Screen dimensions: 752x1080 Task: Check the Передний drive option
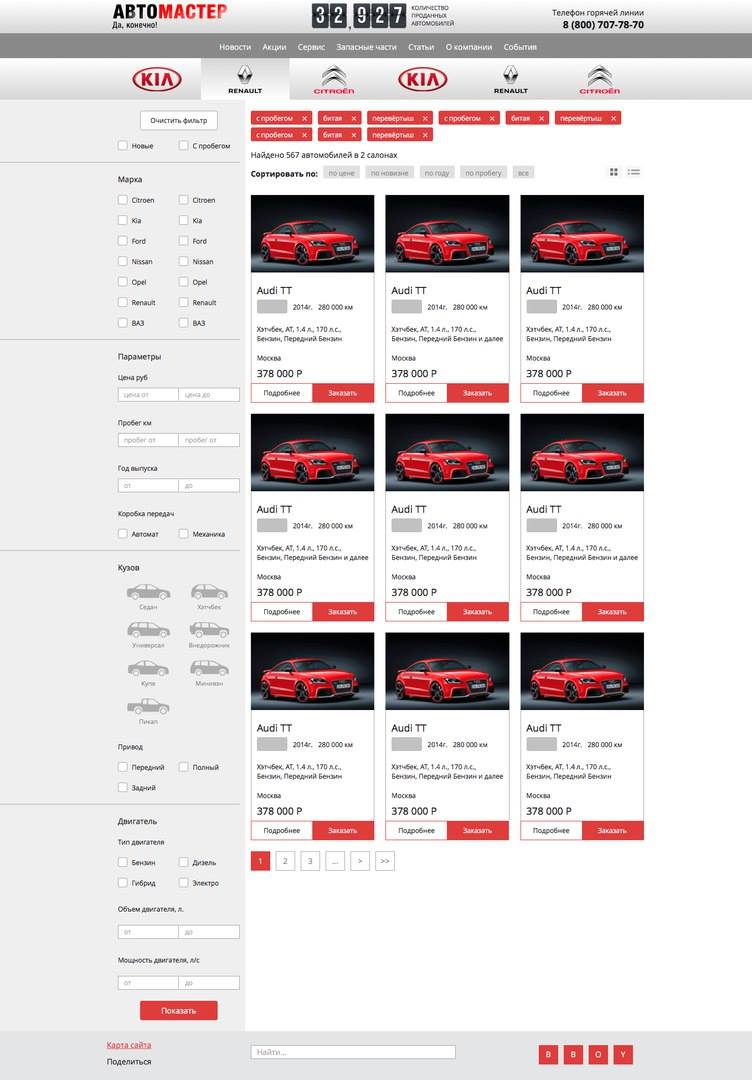[123, 767]
